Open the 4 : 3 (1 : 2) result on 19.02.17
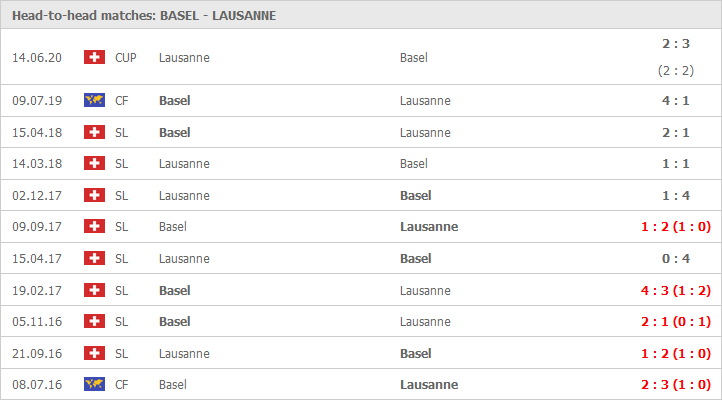722x400 pixels. pyautogui.click(x=675, y=290)
